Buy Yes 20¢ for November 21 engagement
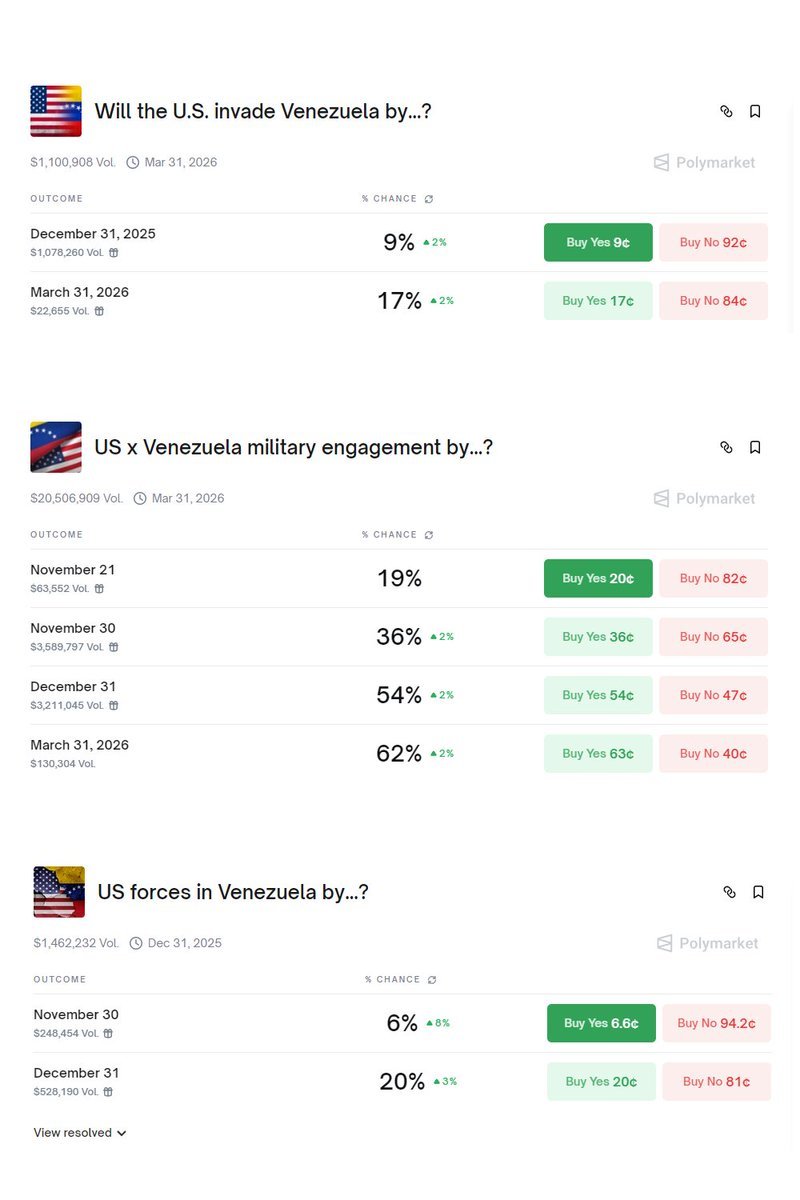The image size is (800, 1200). [x=598, y=578]
